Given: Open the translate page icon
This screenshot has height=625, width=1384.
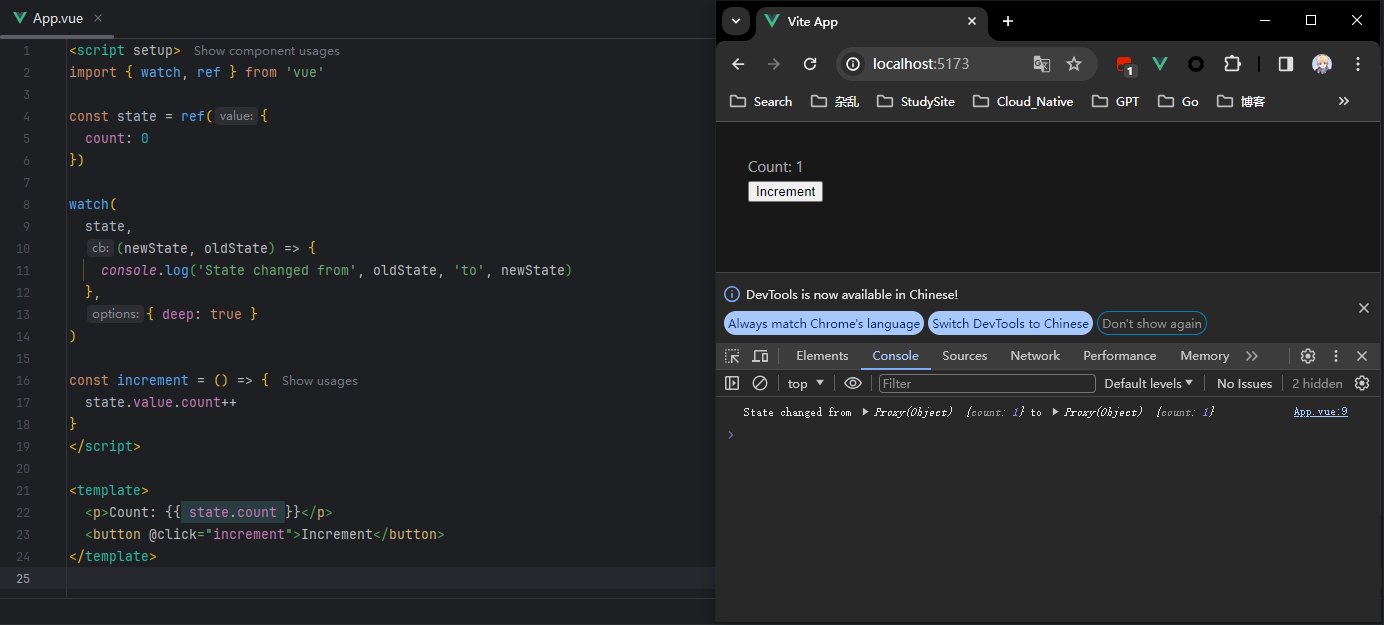Looking at the screenshot, I should pos(1042,64).
